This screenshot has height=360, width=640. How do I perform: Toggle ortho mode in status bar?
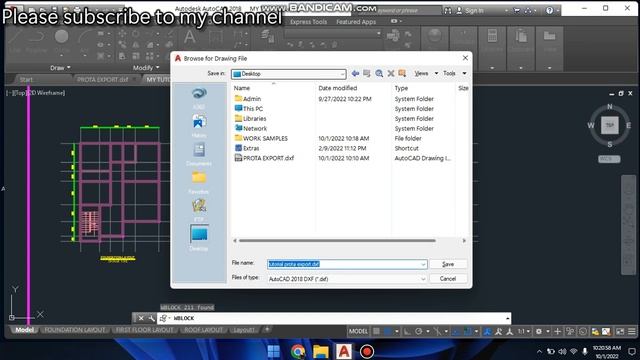pos(407,331)
